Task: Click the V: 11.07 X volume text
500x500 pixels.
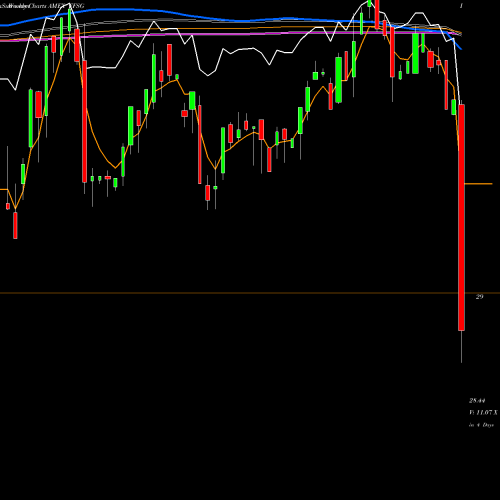Action: pyautogui.click(x=483, y=413)
